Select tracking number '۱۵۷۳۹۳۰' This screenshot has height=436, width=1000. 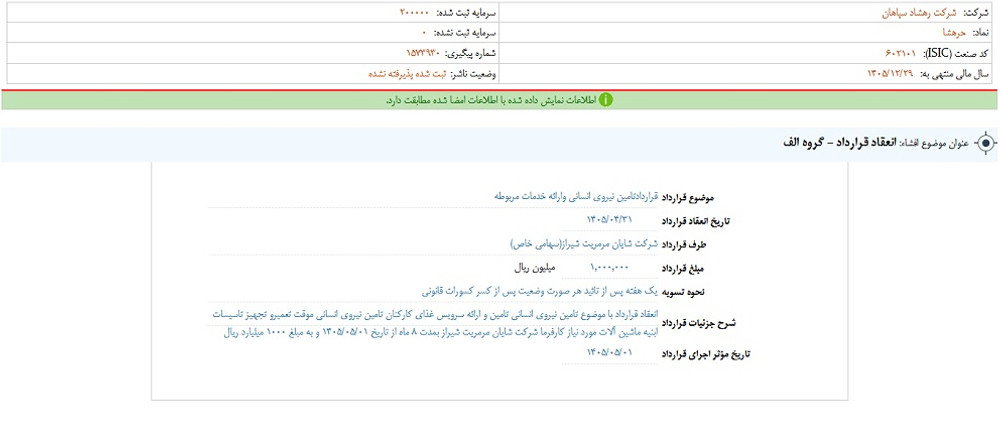coord(423,52)
